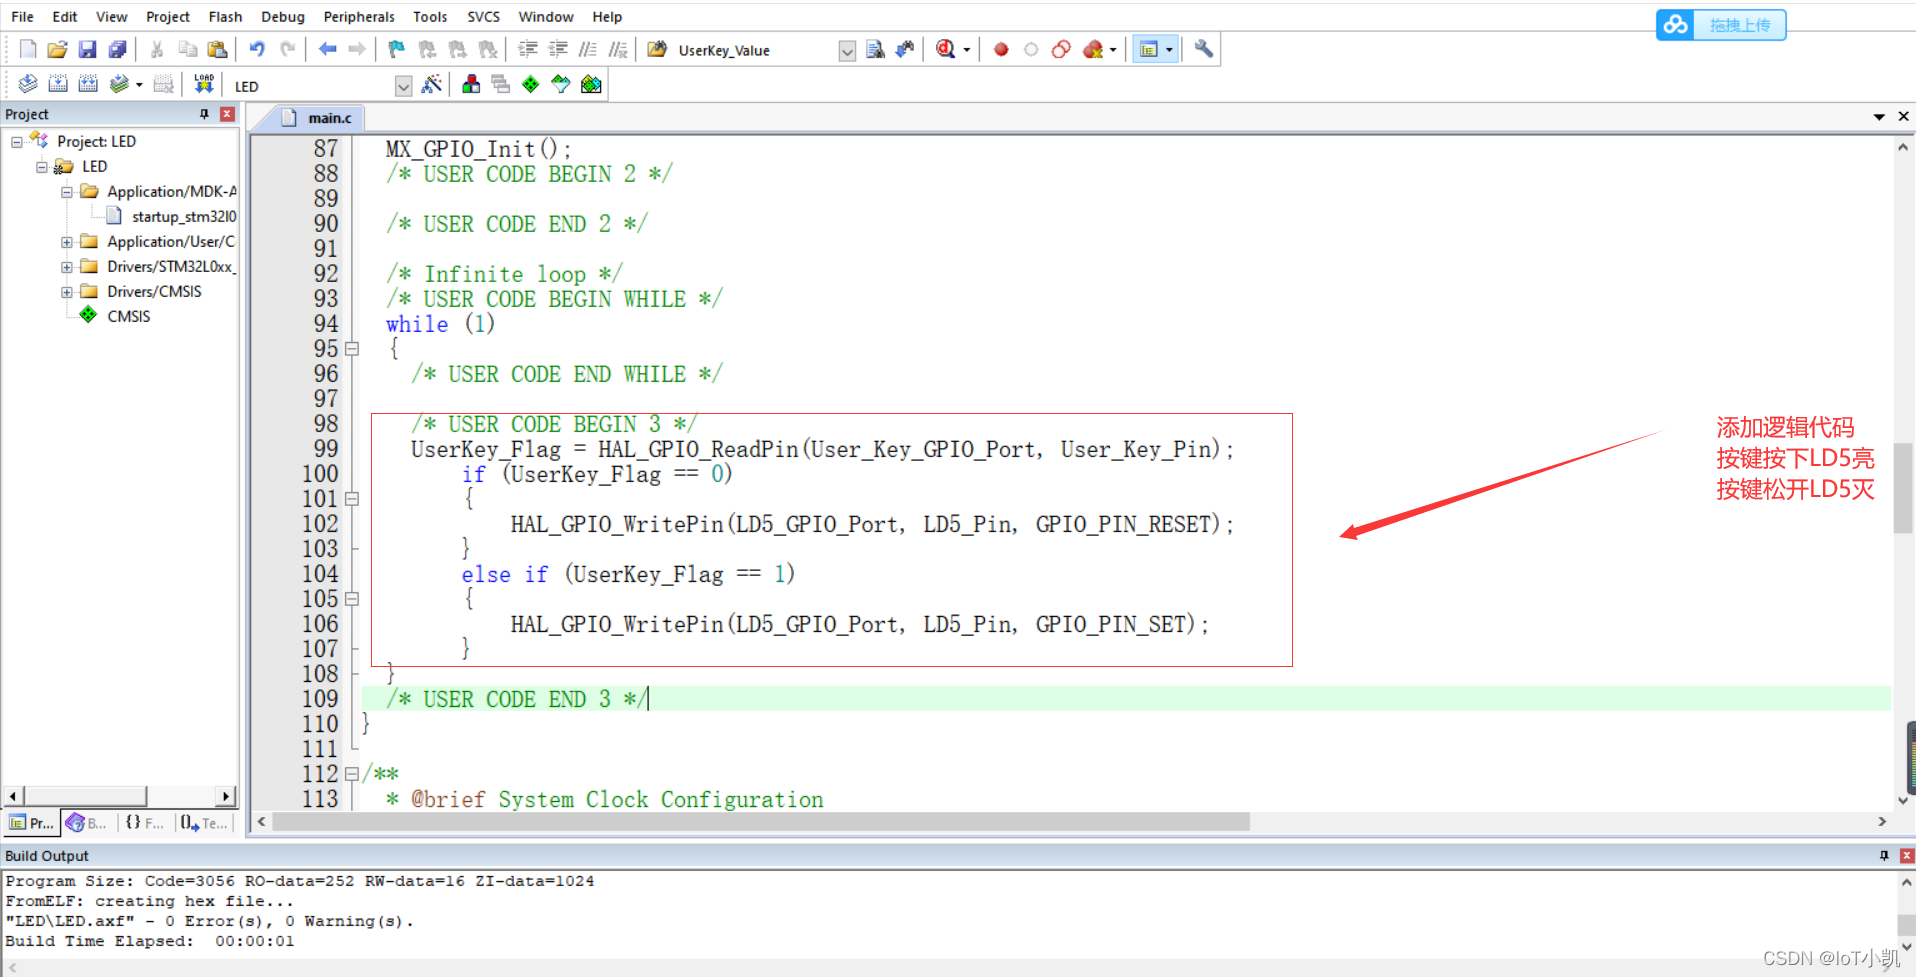1916x977 pixels.
Task: Click batch build icon
Action: click(119, 85)
